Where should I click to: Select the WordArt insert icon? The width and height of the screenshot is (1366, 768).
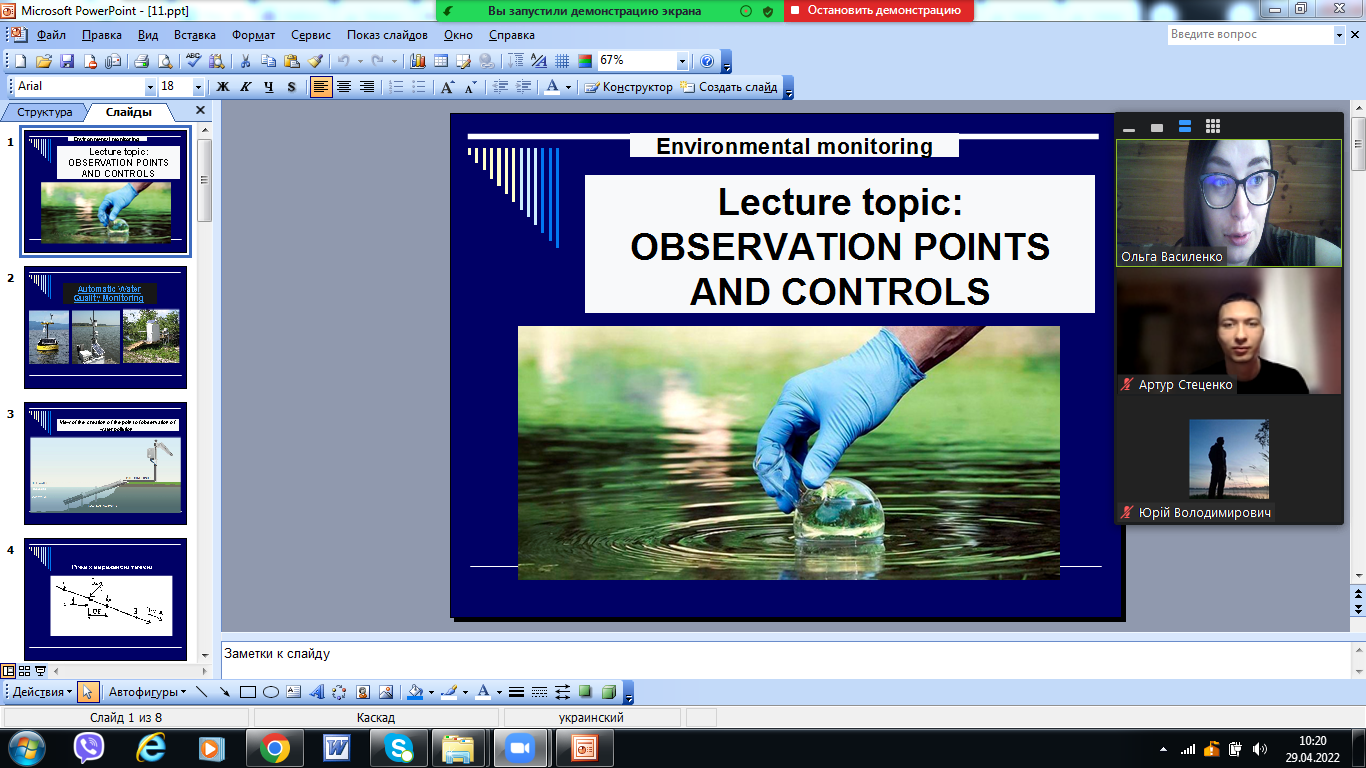pyautogui.click(x=317, y=692)
